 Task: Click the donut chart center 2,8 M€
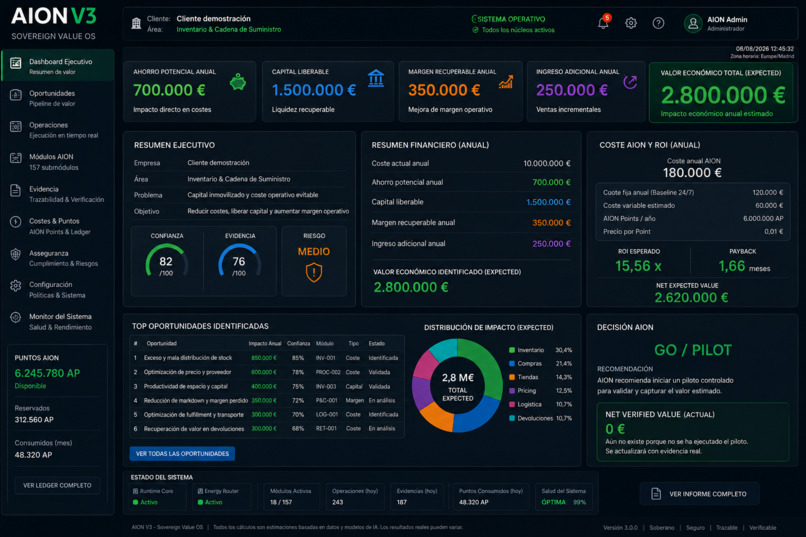coord(457,378)
